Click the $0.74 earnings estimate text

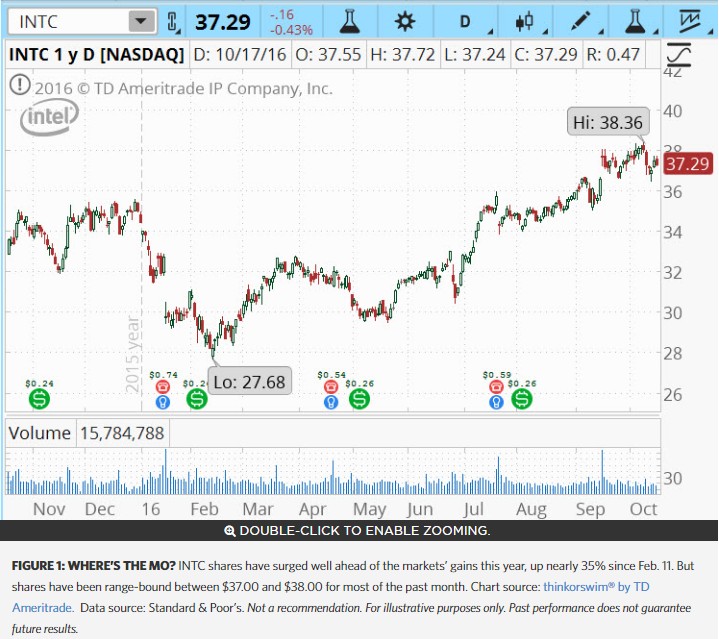pos(163,375)
